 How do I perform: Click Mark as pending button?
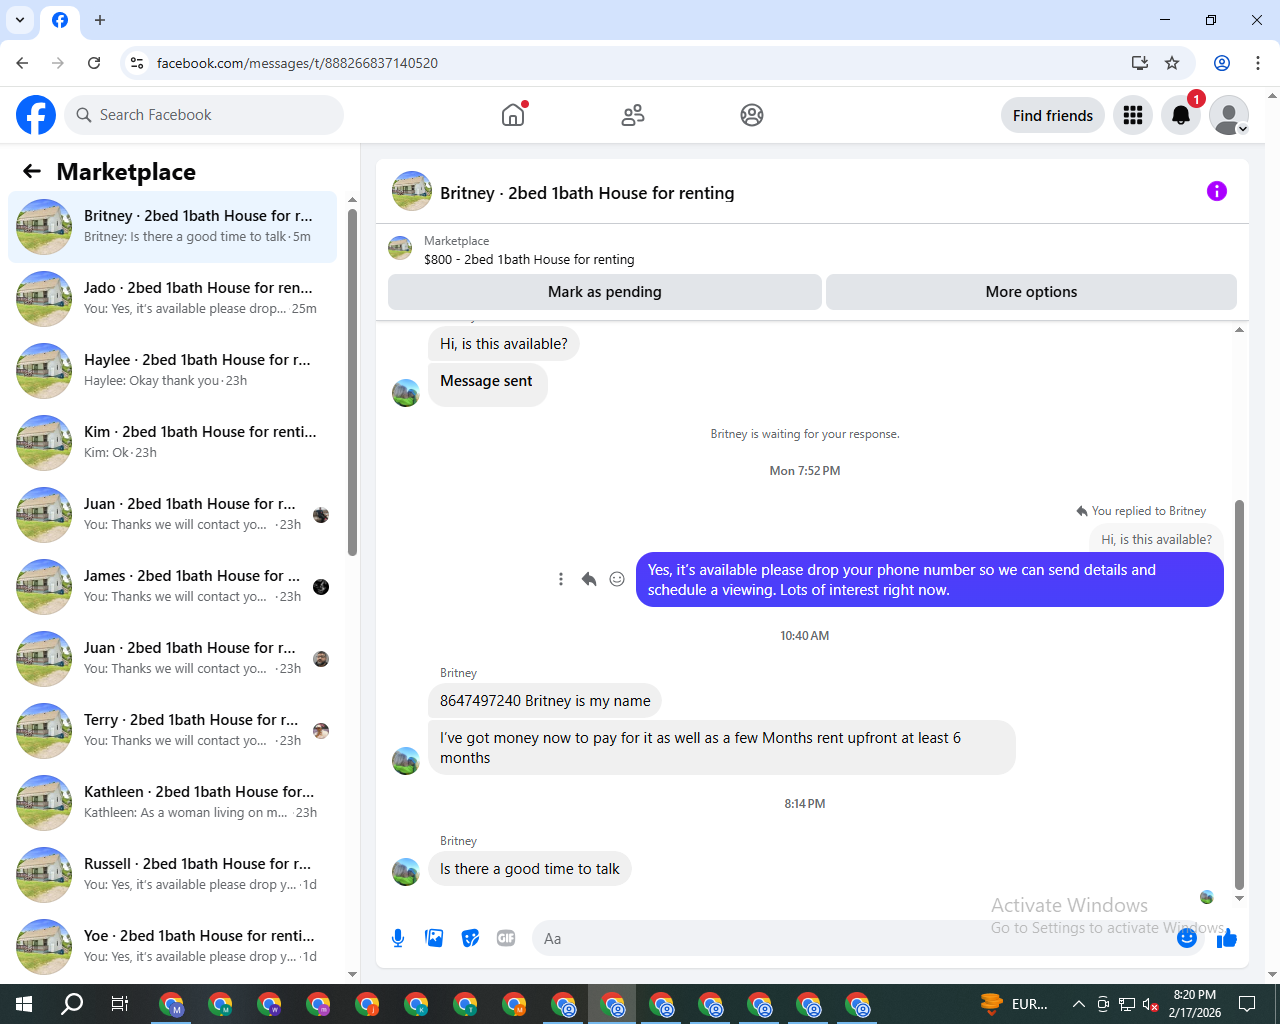click(605, 292)
